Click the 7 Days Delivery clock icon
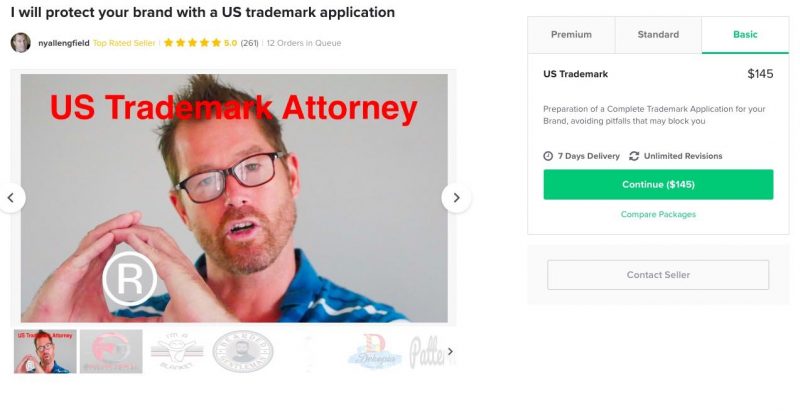 pyautogui.click(x=548, y=156)
